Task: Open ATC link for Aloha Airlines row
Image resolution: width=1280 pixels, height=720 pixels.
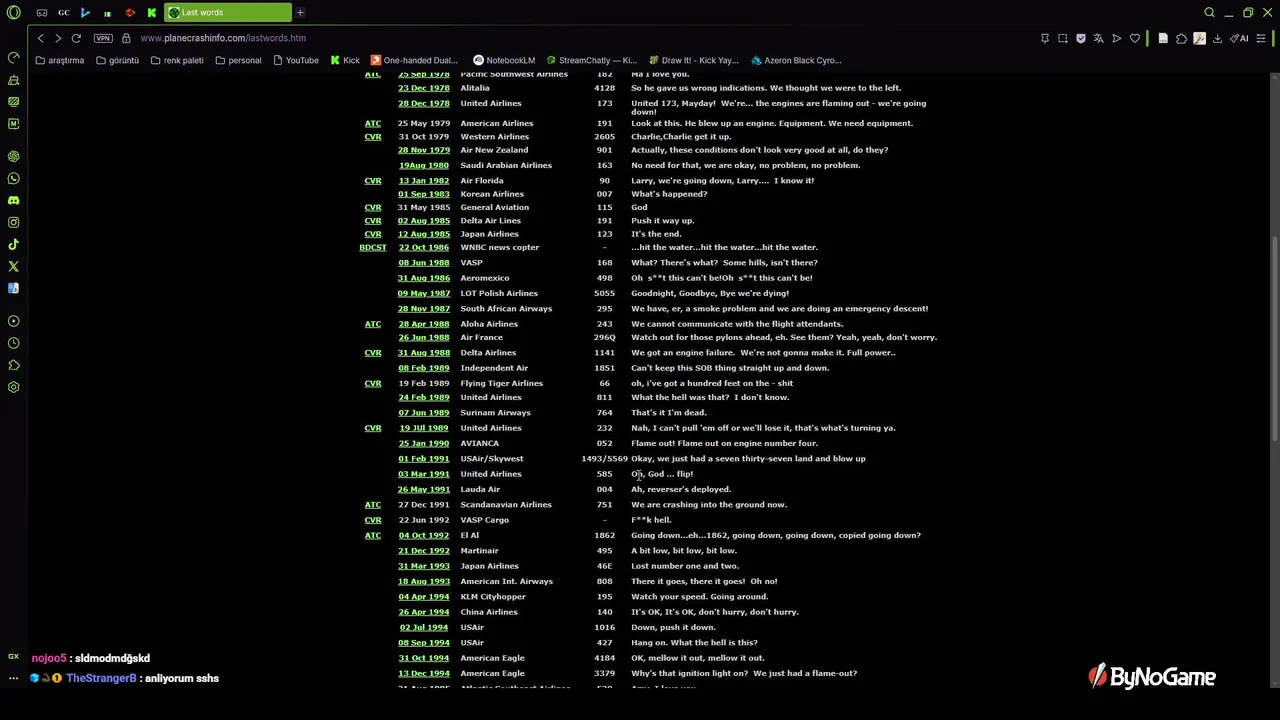Action: [x=373, y=324]
